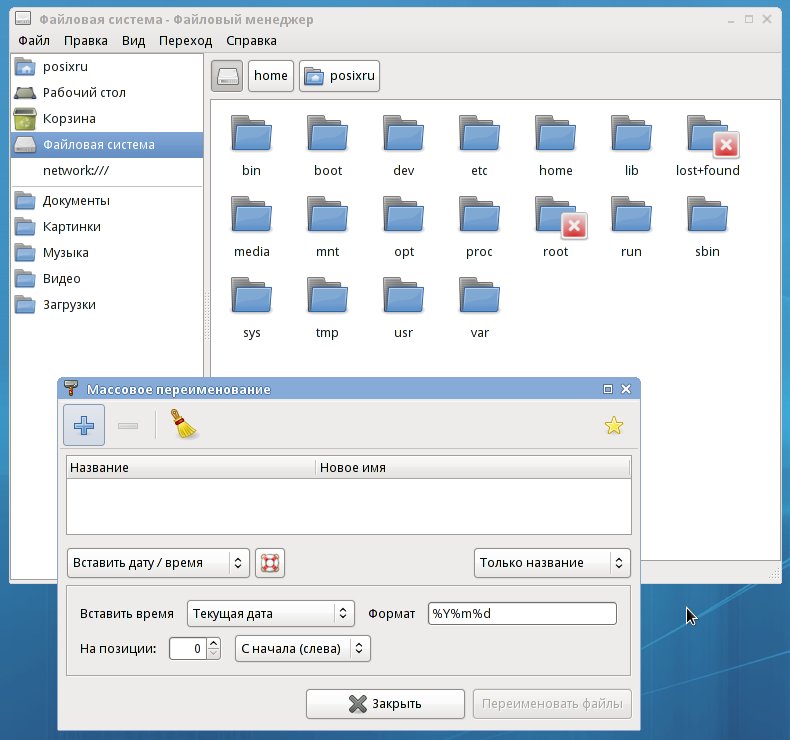Click the Формат input field

(522, 614)
